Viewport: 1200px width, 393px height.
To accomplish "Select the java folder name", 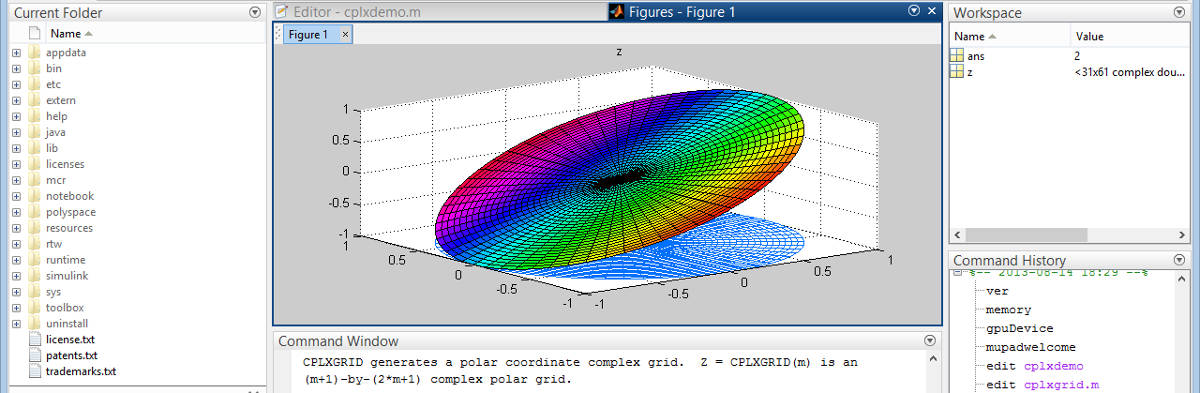I will click(56, 132).
